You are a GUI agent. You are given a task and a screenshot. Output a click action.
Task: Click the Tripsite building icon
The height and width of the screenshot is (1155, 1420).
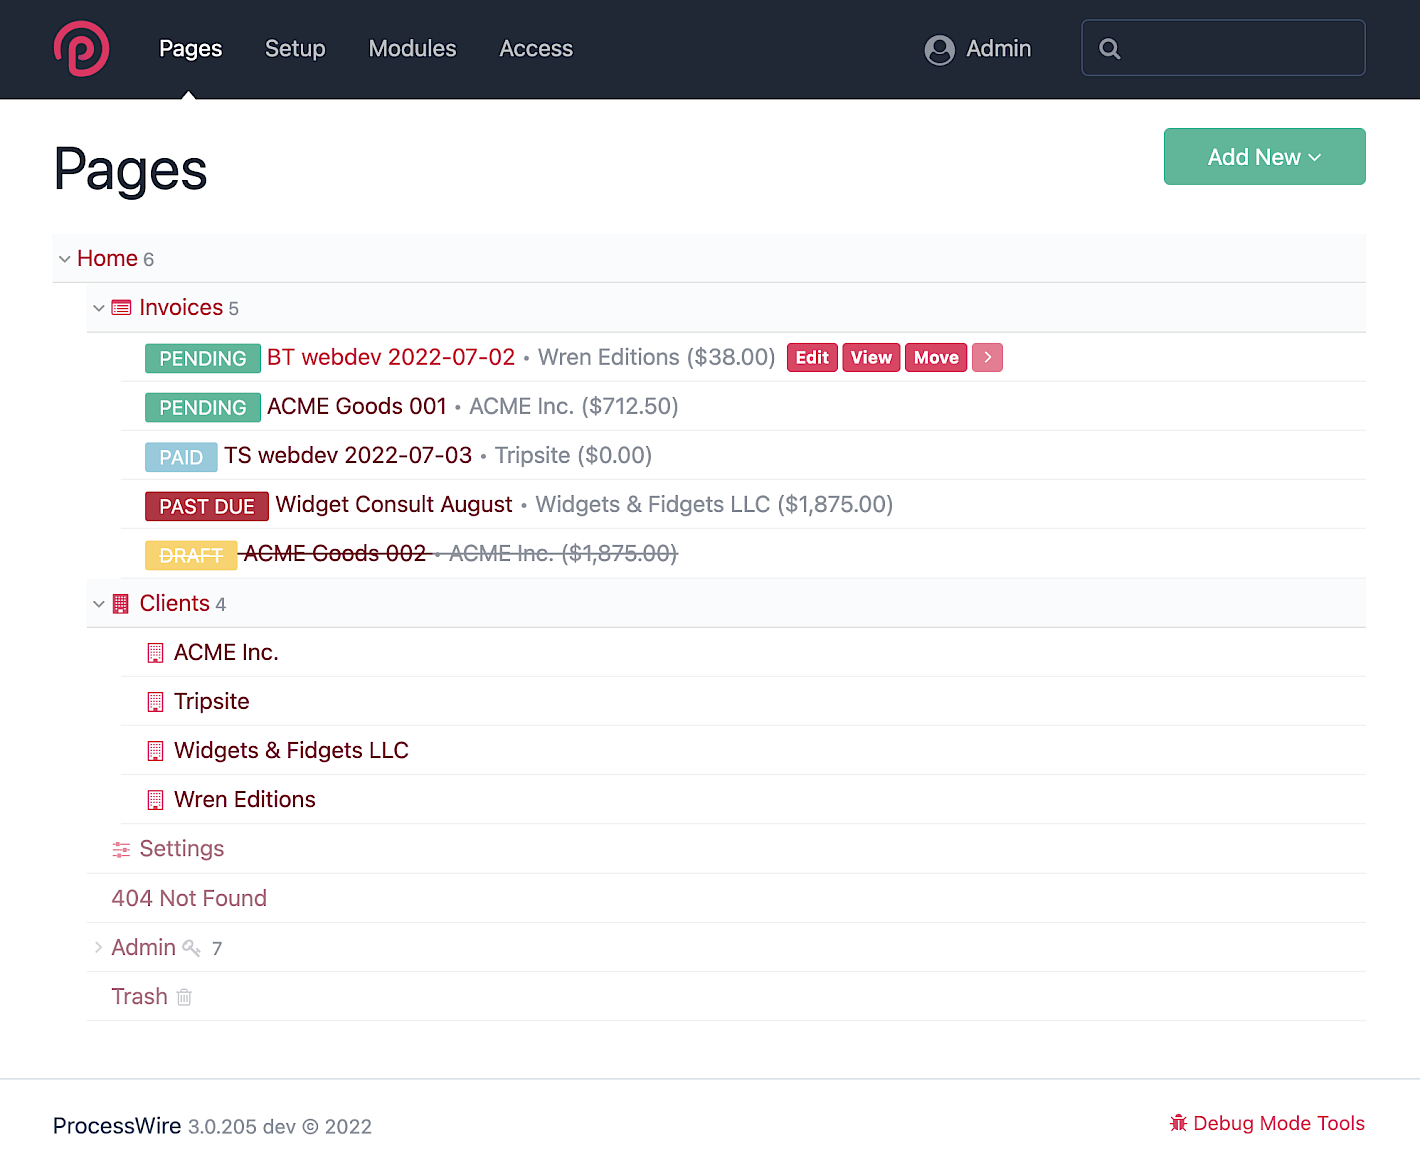point(155,702)
